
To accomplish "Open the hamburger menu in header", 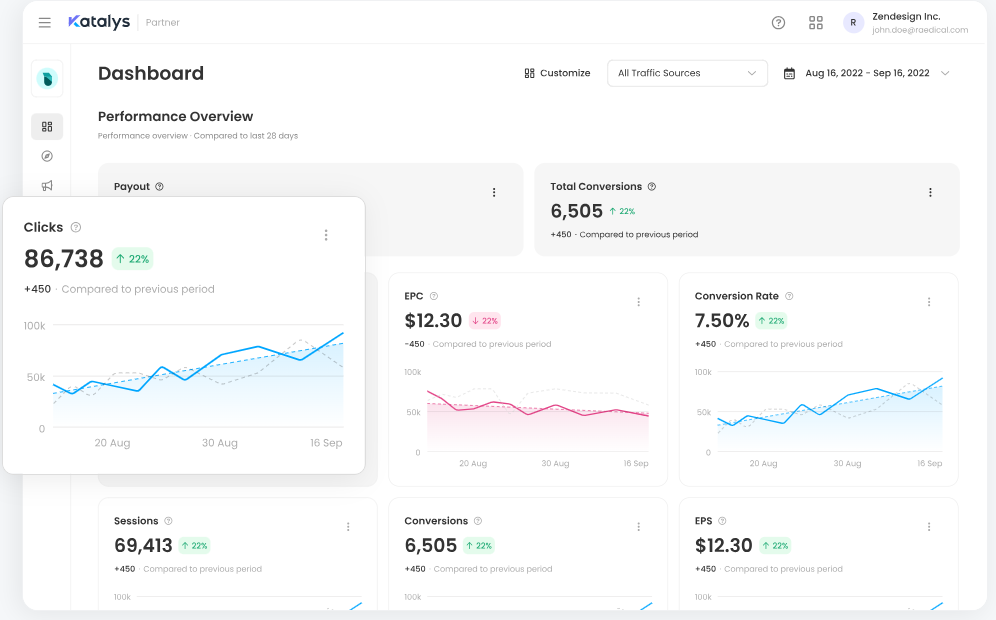I will tap(45, 23).
